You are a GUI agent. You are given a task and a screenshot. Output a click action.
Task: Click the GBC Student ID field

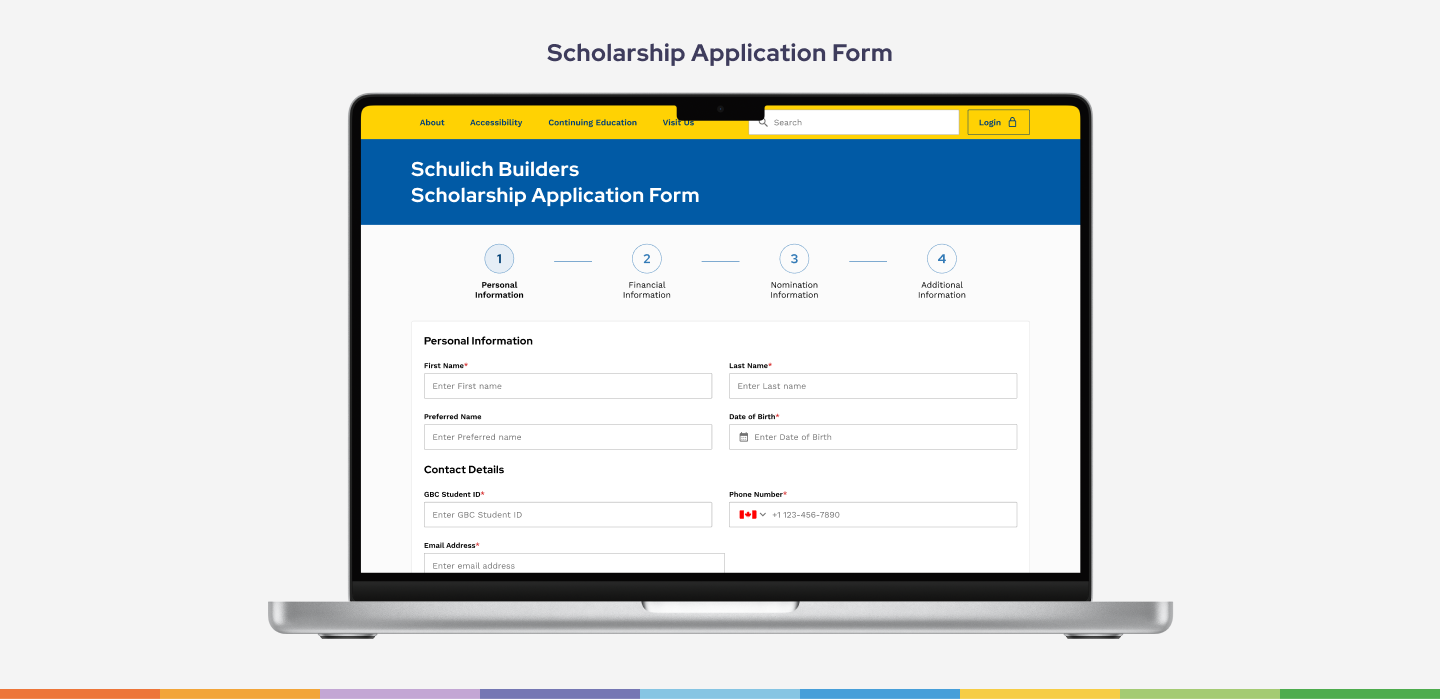click(x=568, y=515)
